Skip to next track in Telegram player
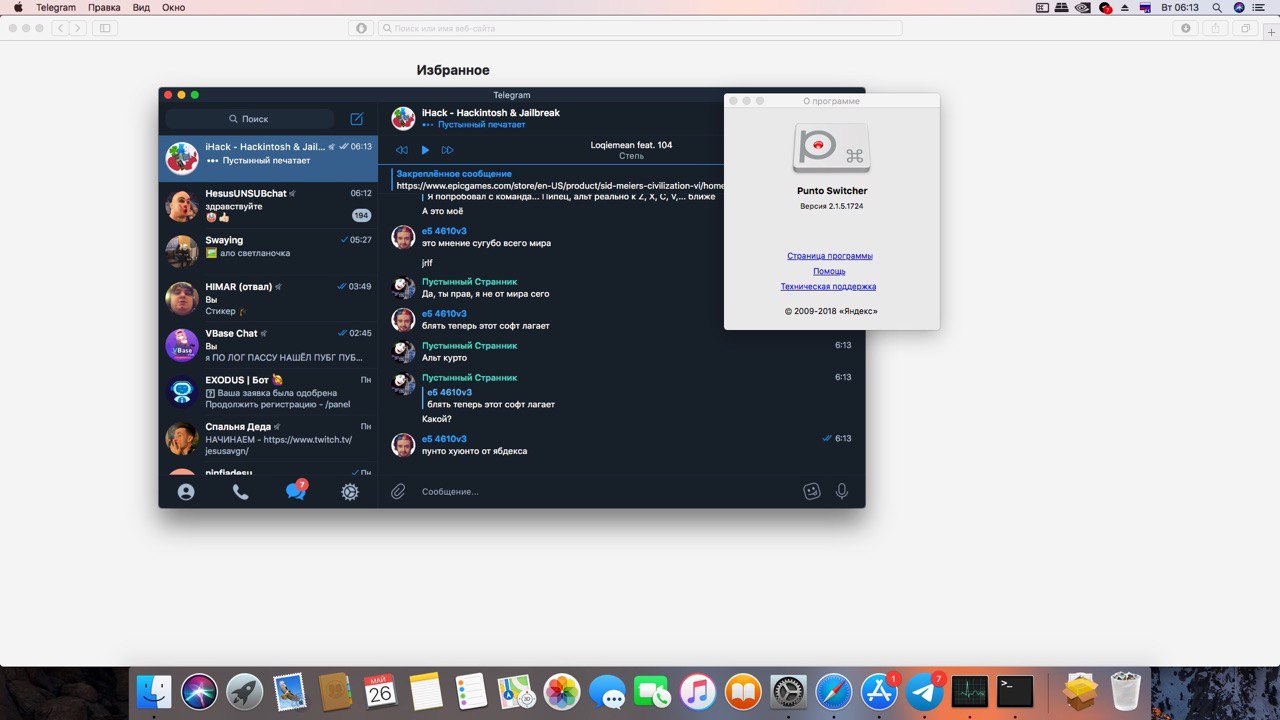This screenshot has height=720, width=1280. click(x=447, y=150)
